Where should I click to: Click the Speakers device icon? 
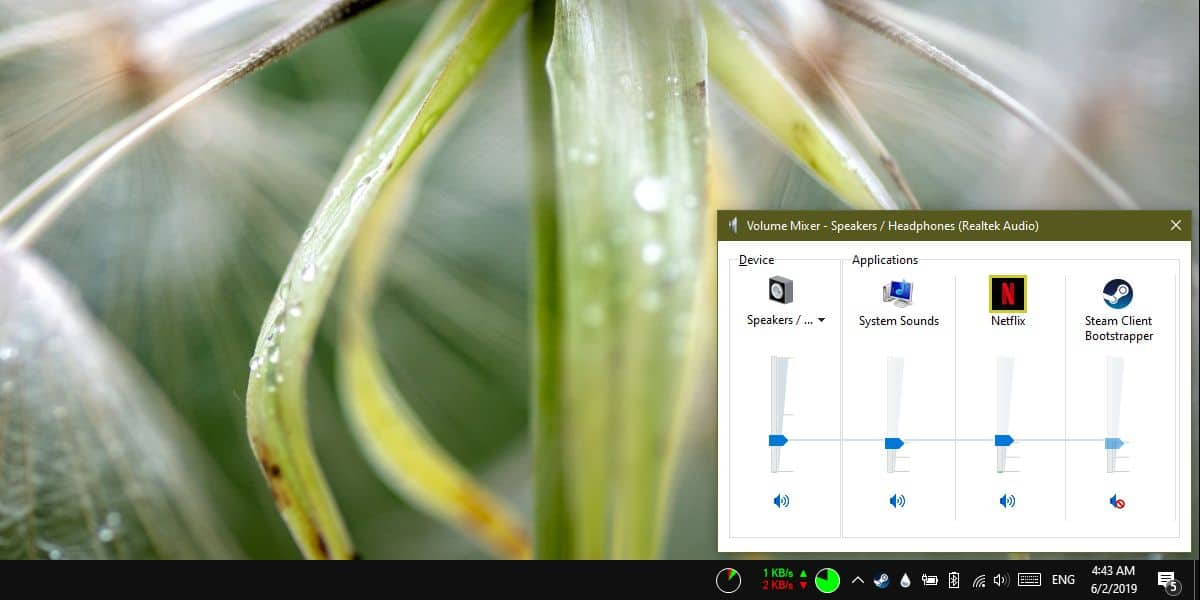point(781,291)
